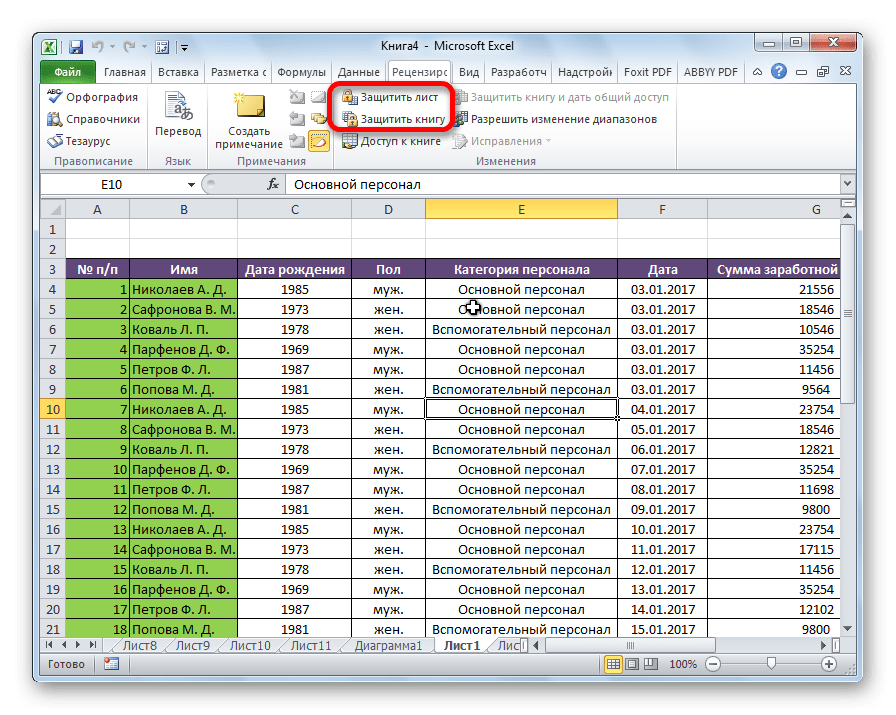Open the Excel application icon menu
The image size is (896, 715).
point(50,47)
